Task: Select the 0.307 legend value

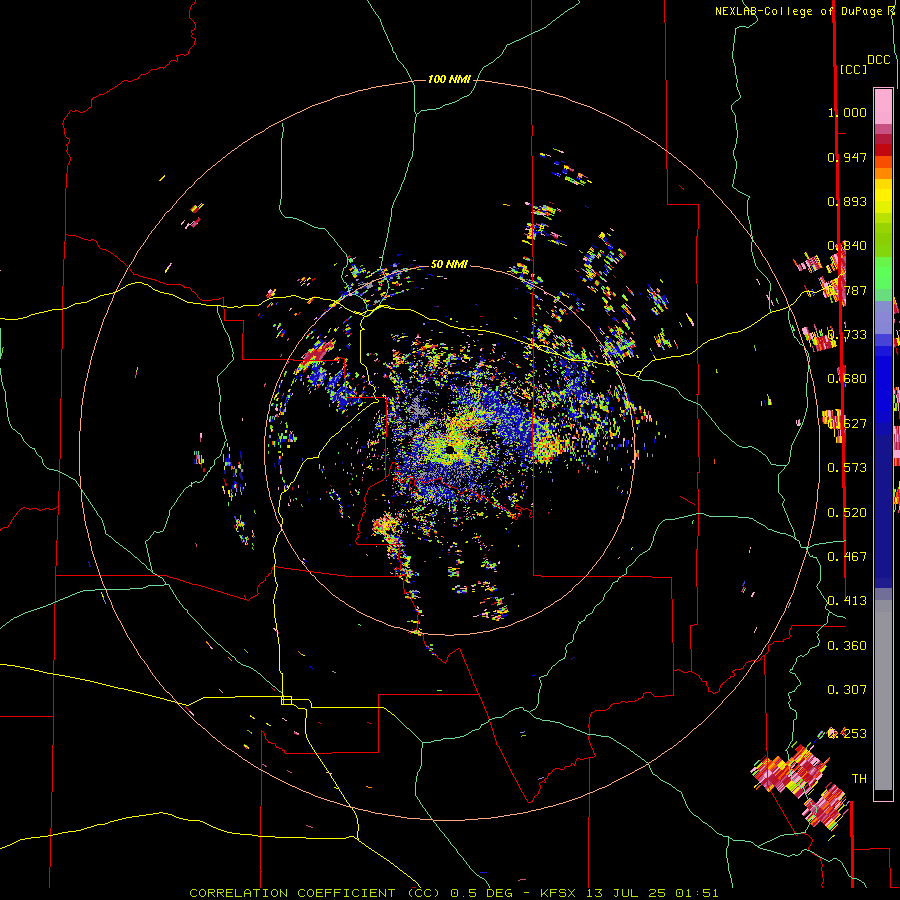Action: (847, 689)
